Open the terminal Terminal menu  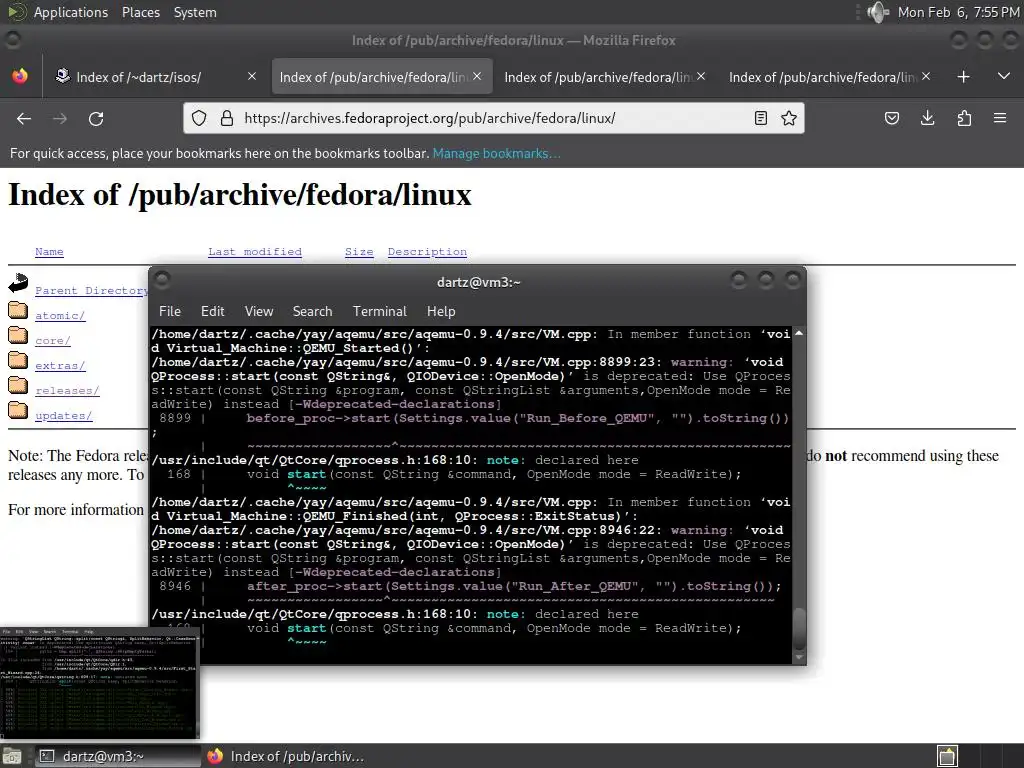point(379,312)
